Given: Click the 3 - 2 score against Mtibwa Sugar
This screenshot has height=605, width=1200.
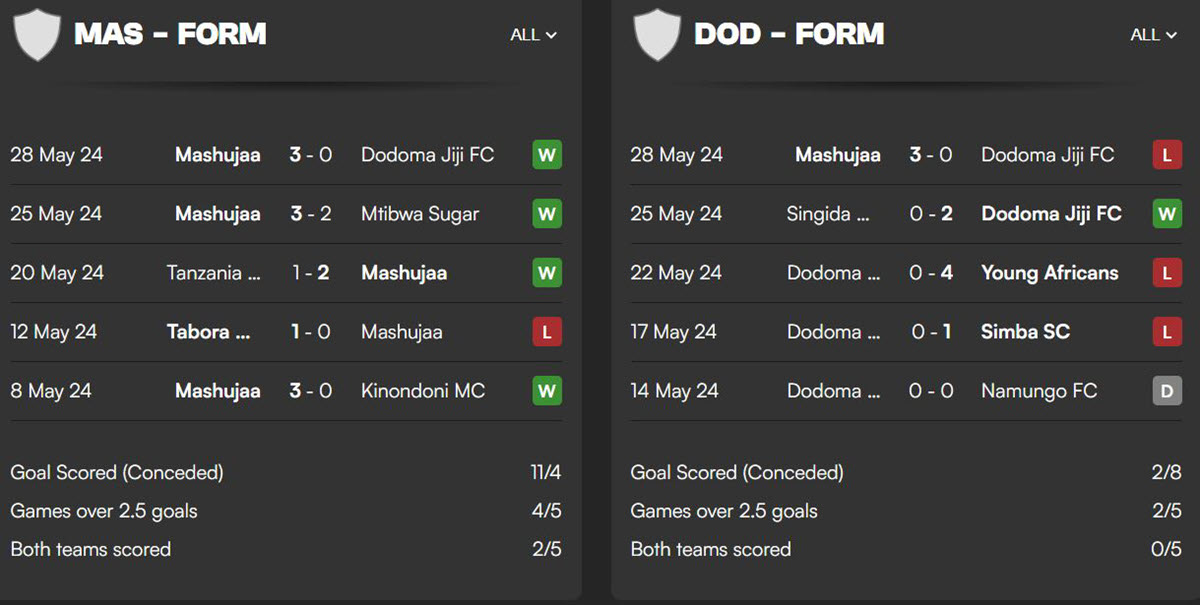Looking at the screenshot, I should pos(311,214).
